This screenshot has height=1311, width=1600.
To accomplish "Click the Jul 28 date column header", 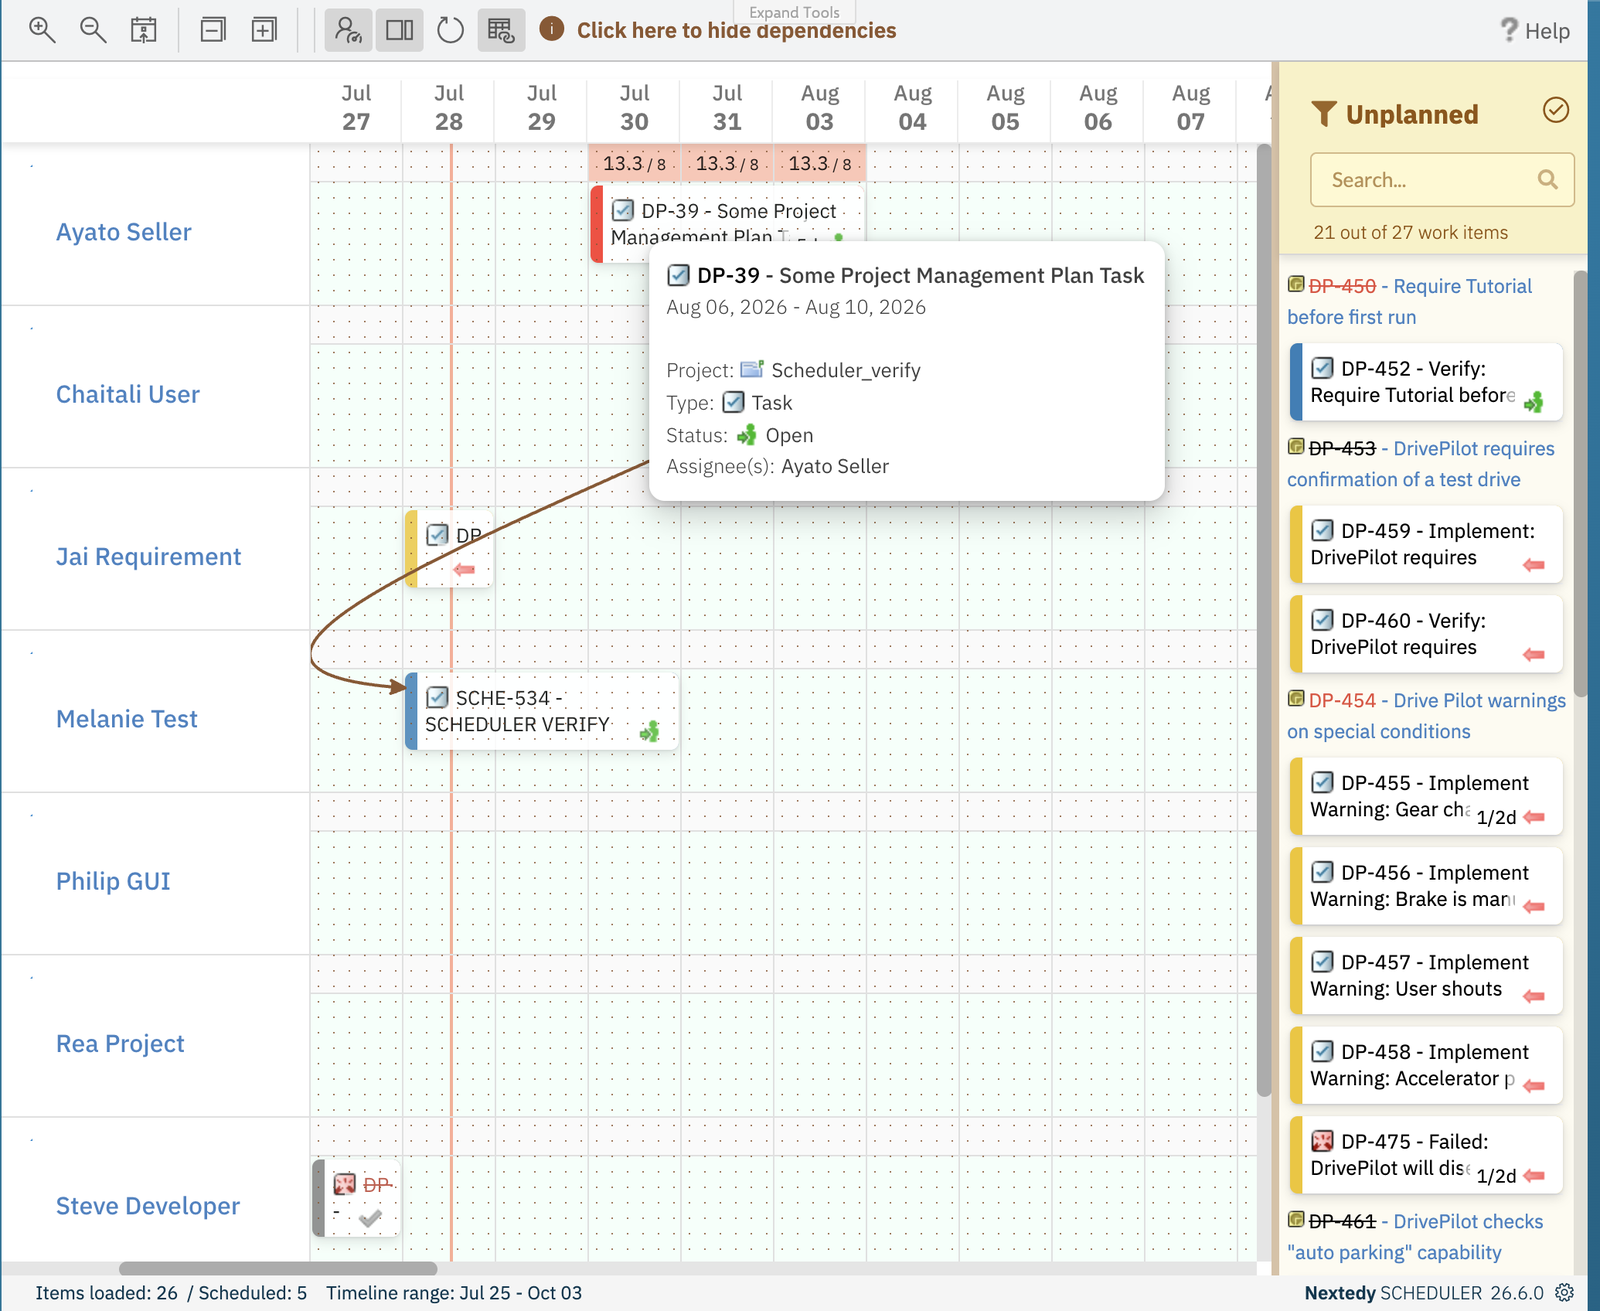I will point(449,107).
